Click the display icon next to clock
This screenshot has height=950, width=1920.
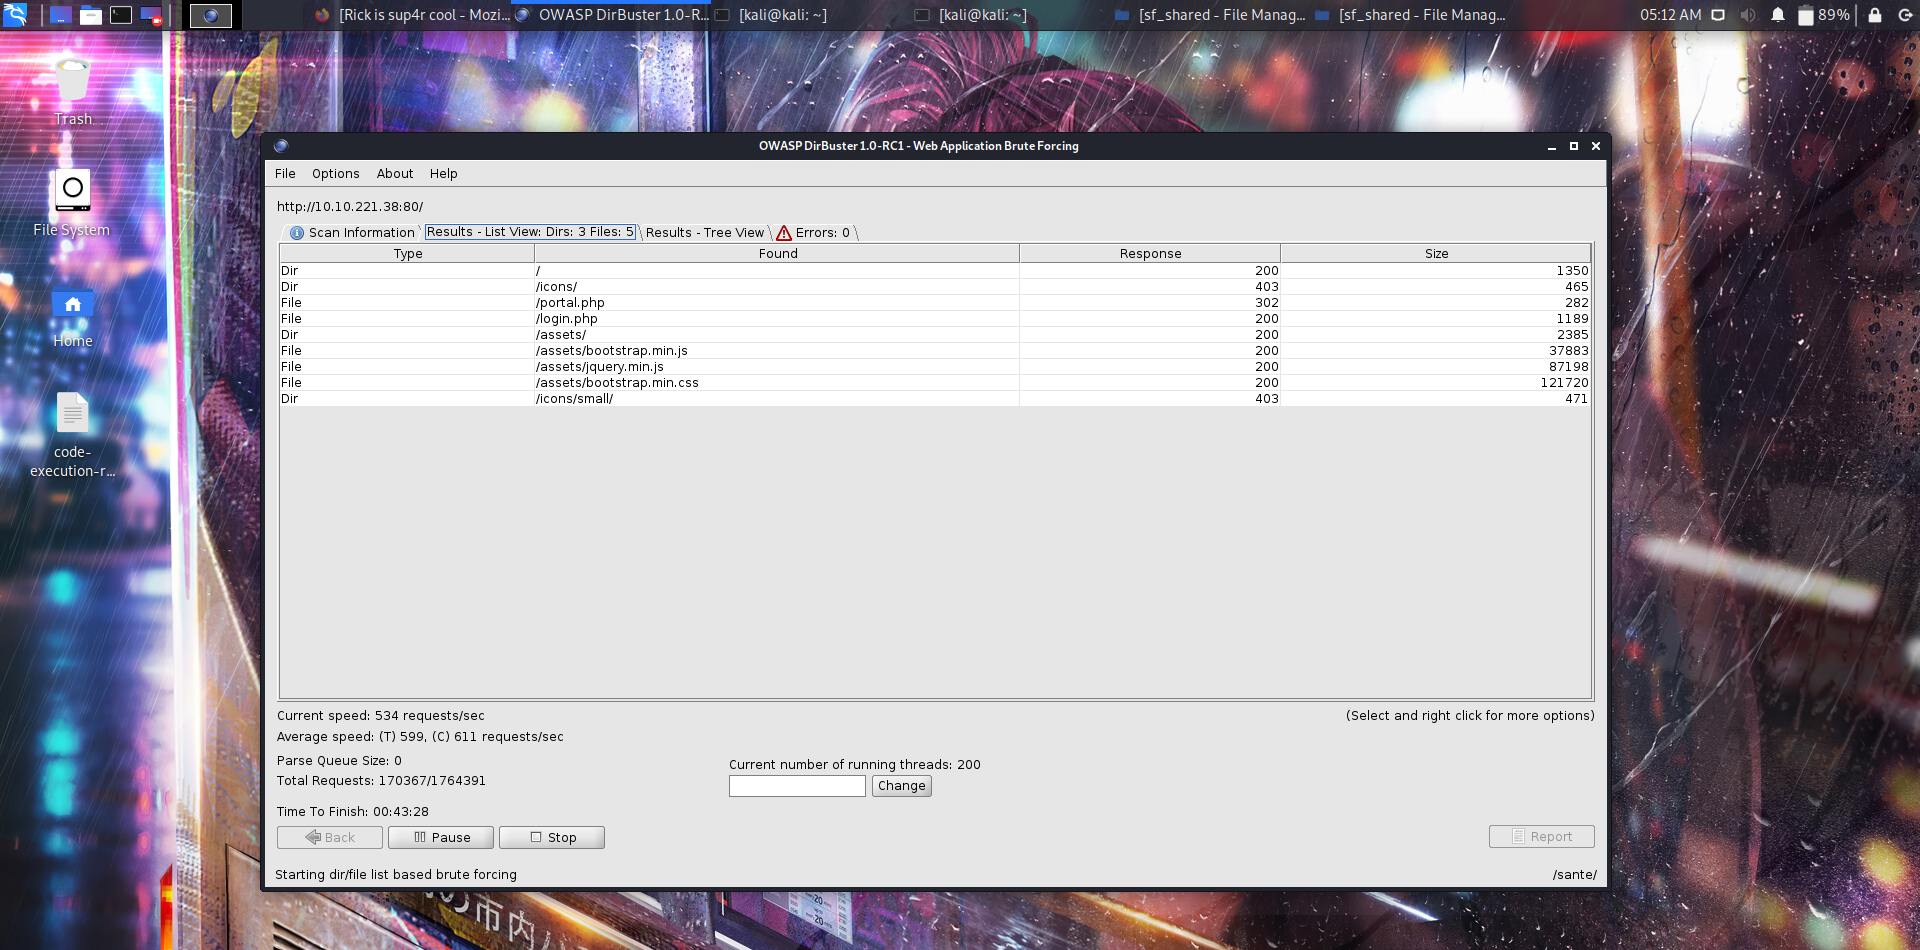click(x=1718, y=15)
